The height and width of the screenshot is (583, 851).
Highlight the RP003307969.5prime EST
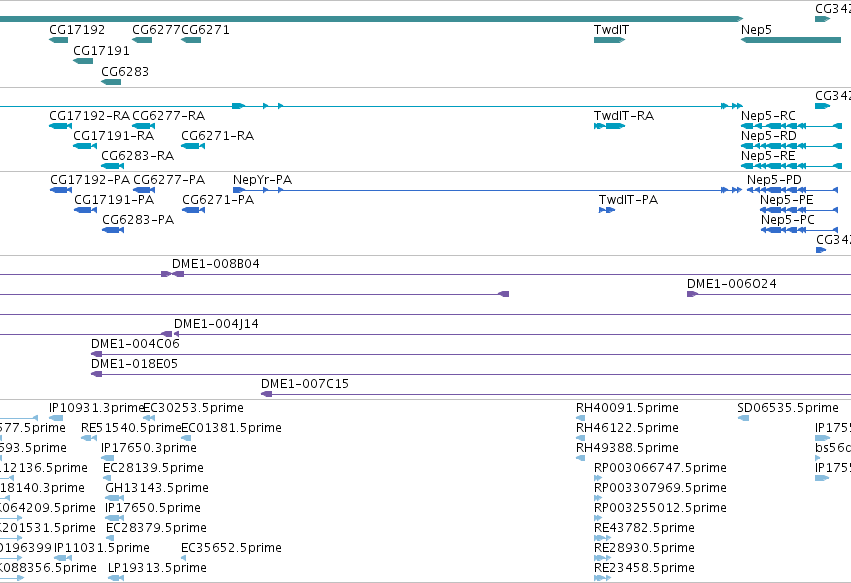(598, 498)
